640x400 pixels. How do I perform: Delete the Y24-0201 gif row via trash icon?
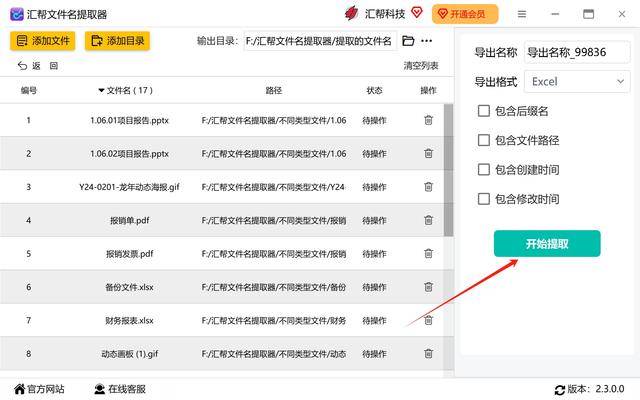click(x=428, y=187)
